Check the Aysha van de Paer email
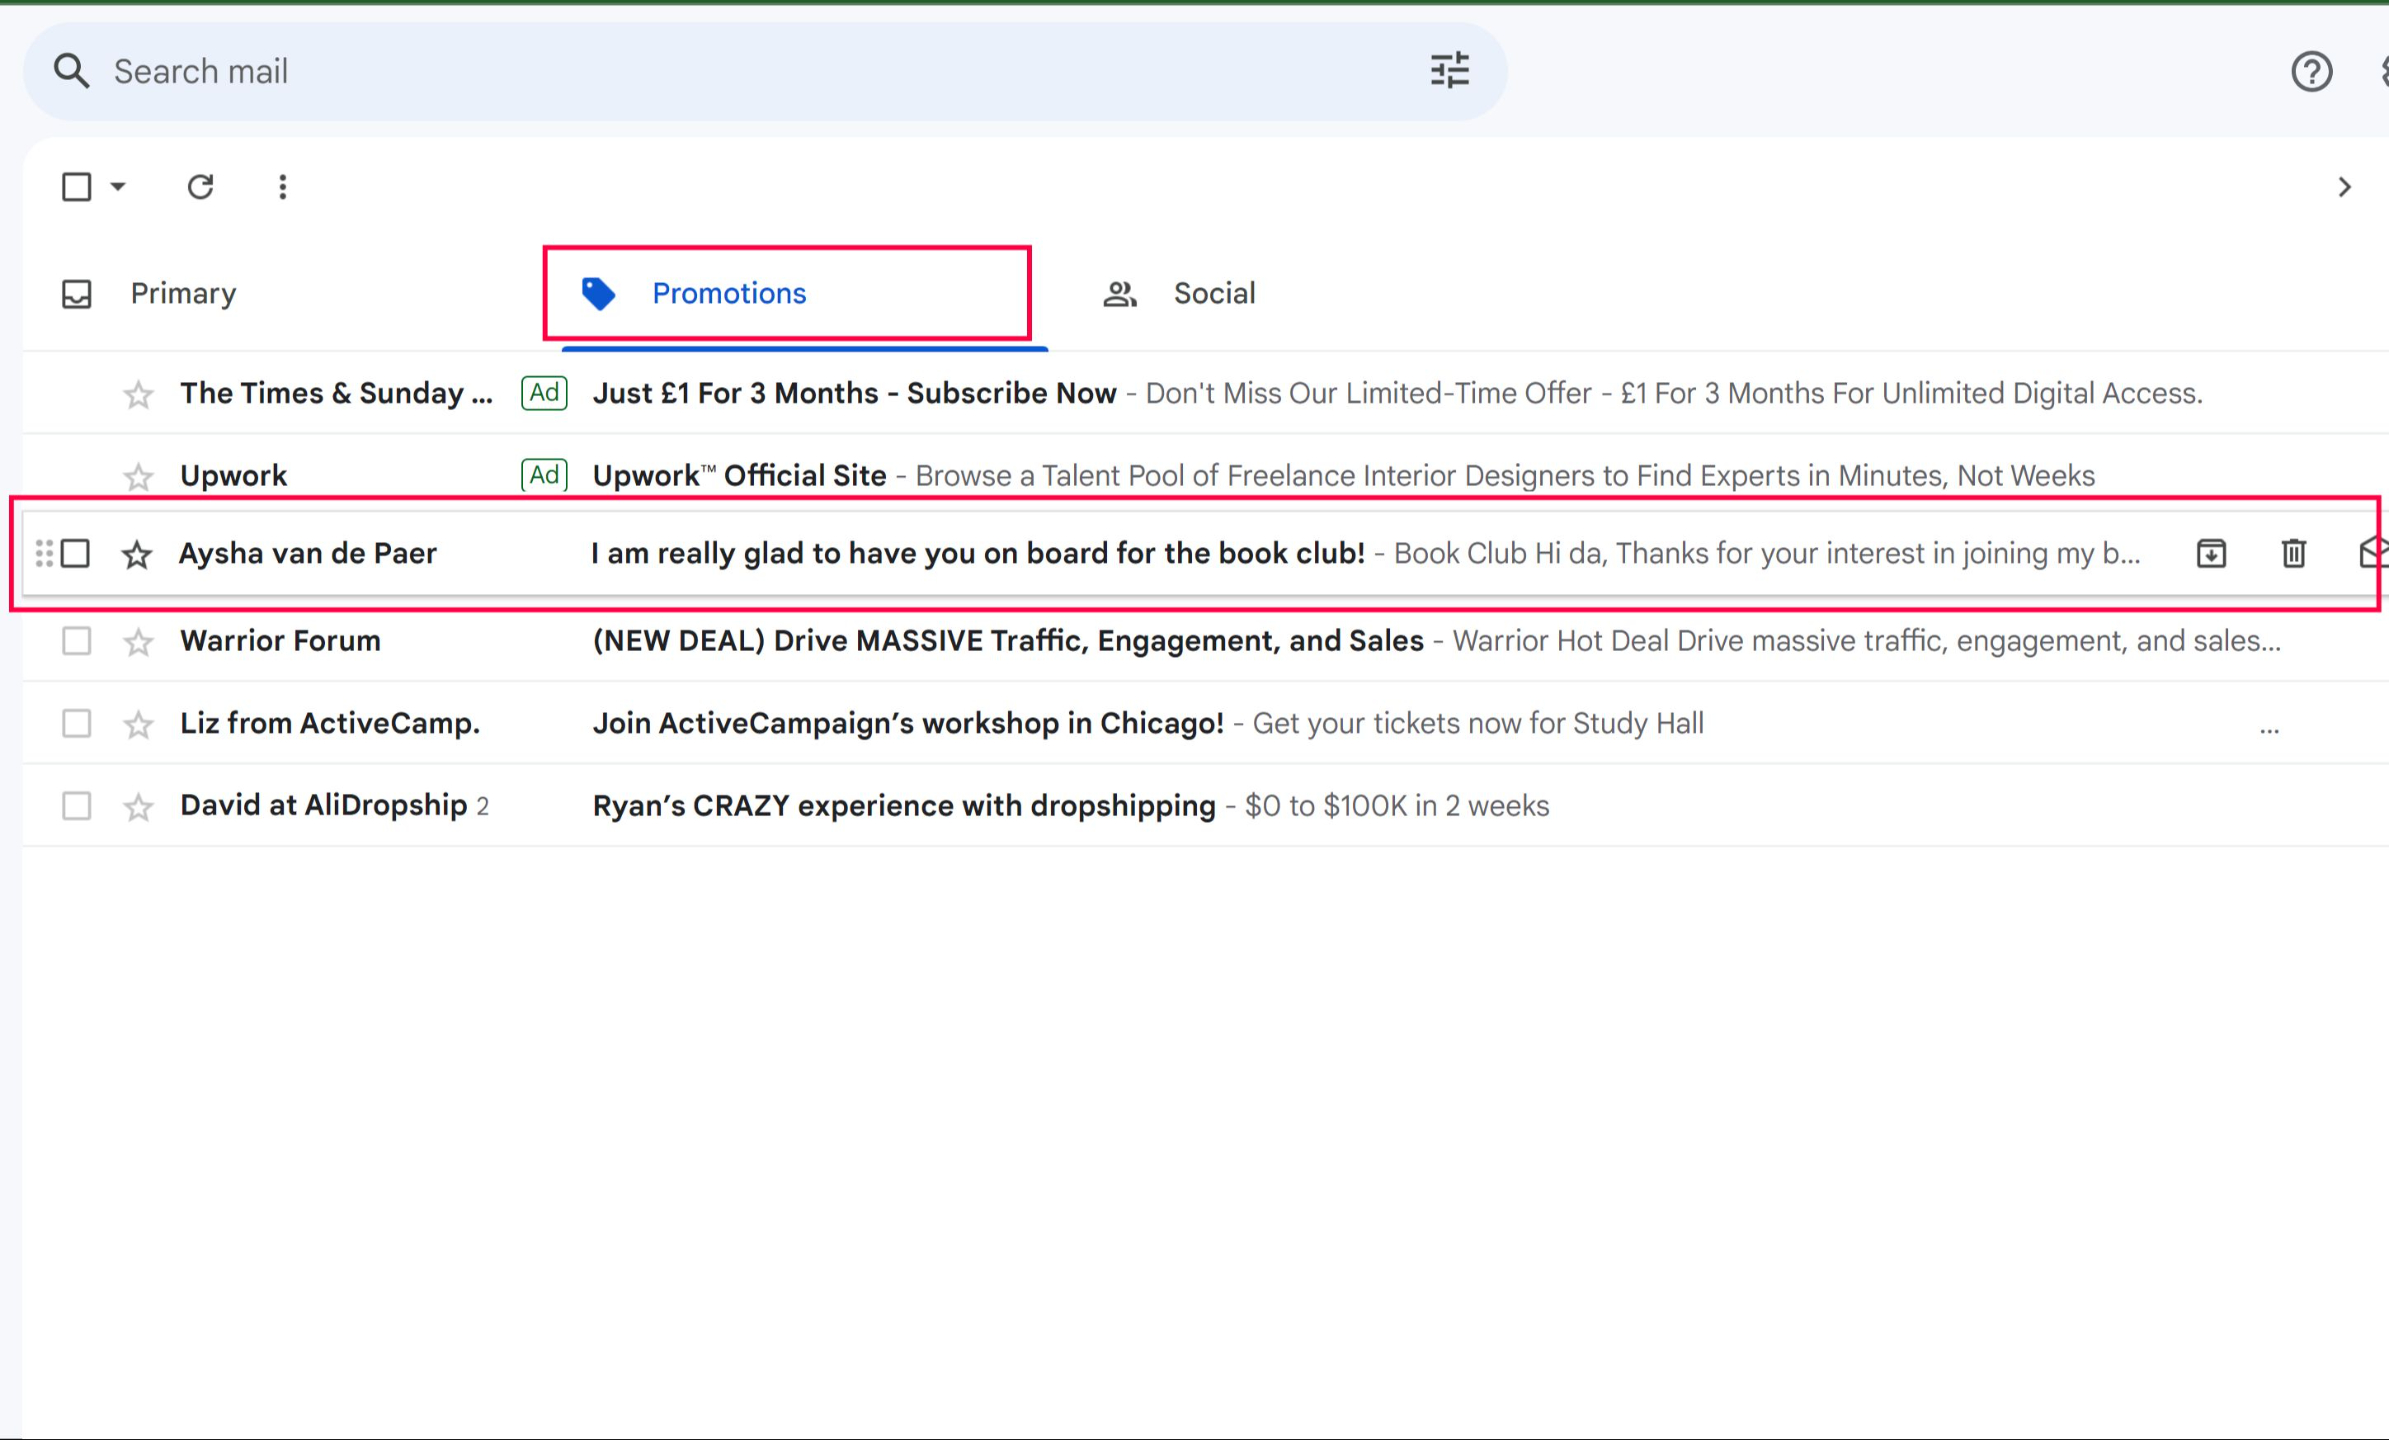Image resolution: width=2389 pixels, height=1440 pixels. (x=76, y=553)
